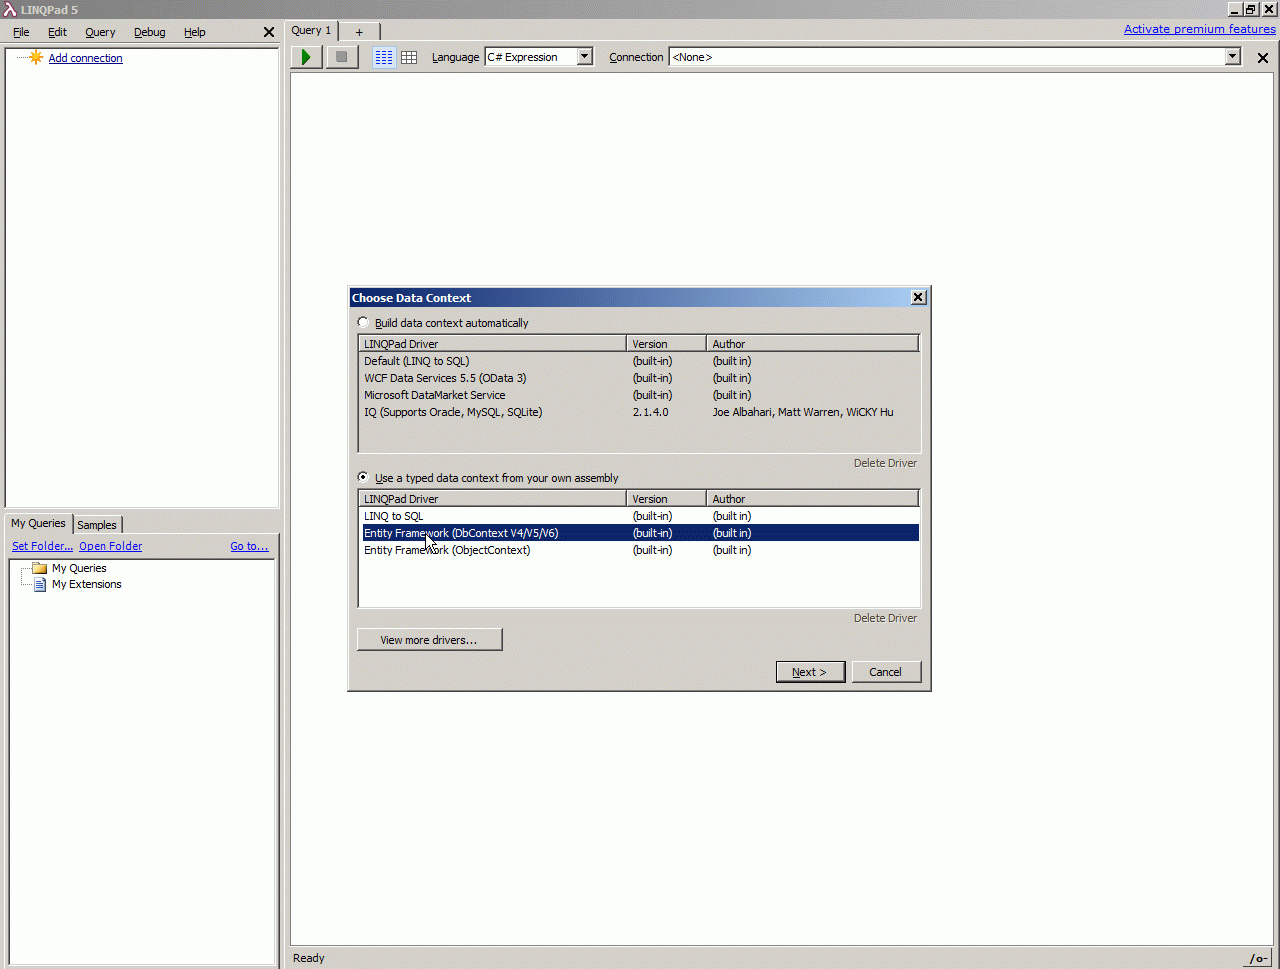
Task: Select Build data context automatically option
Action: [x=363, y=322]
